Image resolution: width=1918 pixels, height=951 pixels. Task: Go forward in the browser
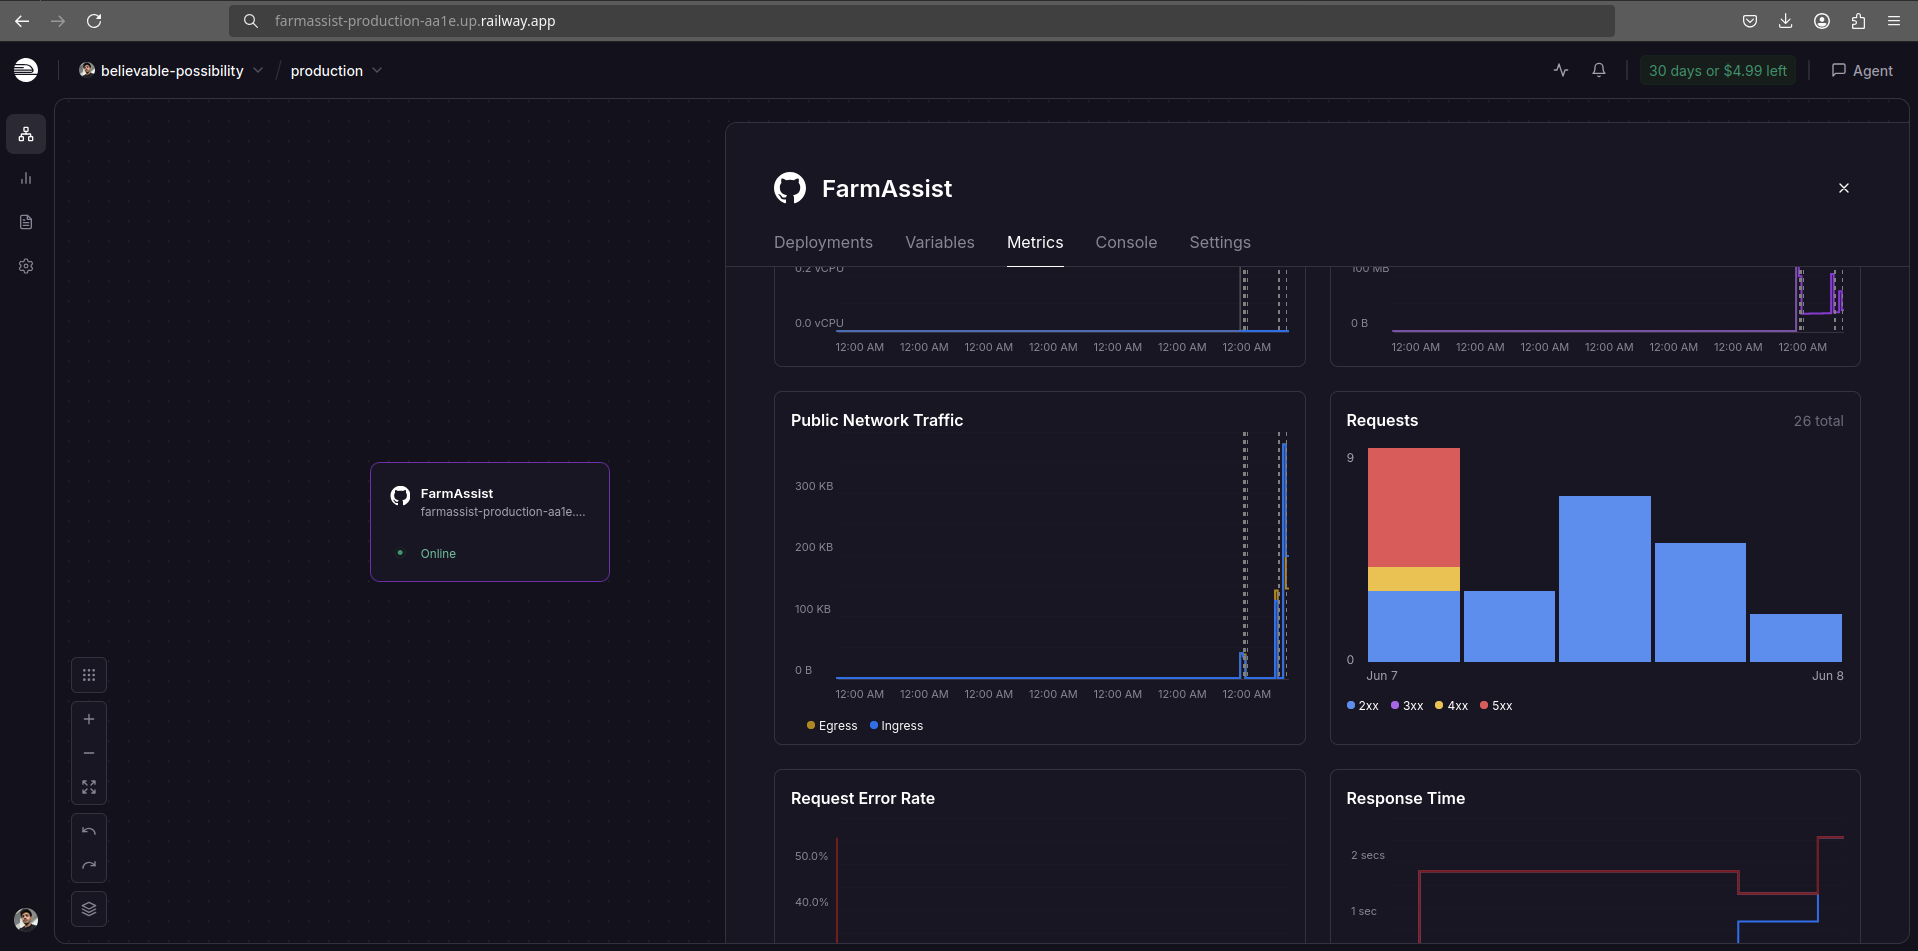coord(58,21)
